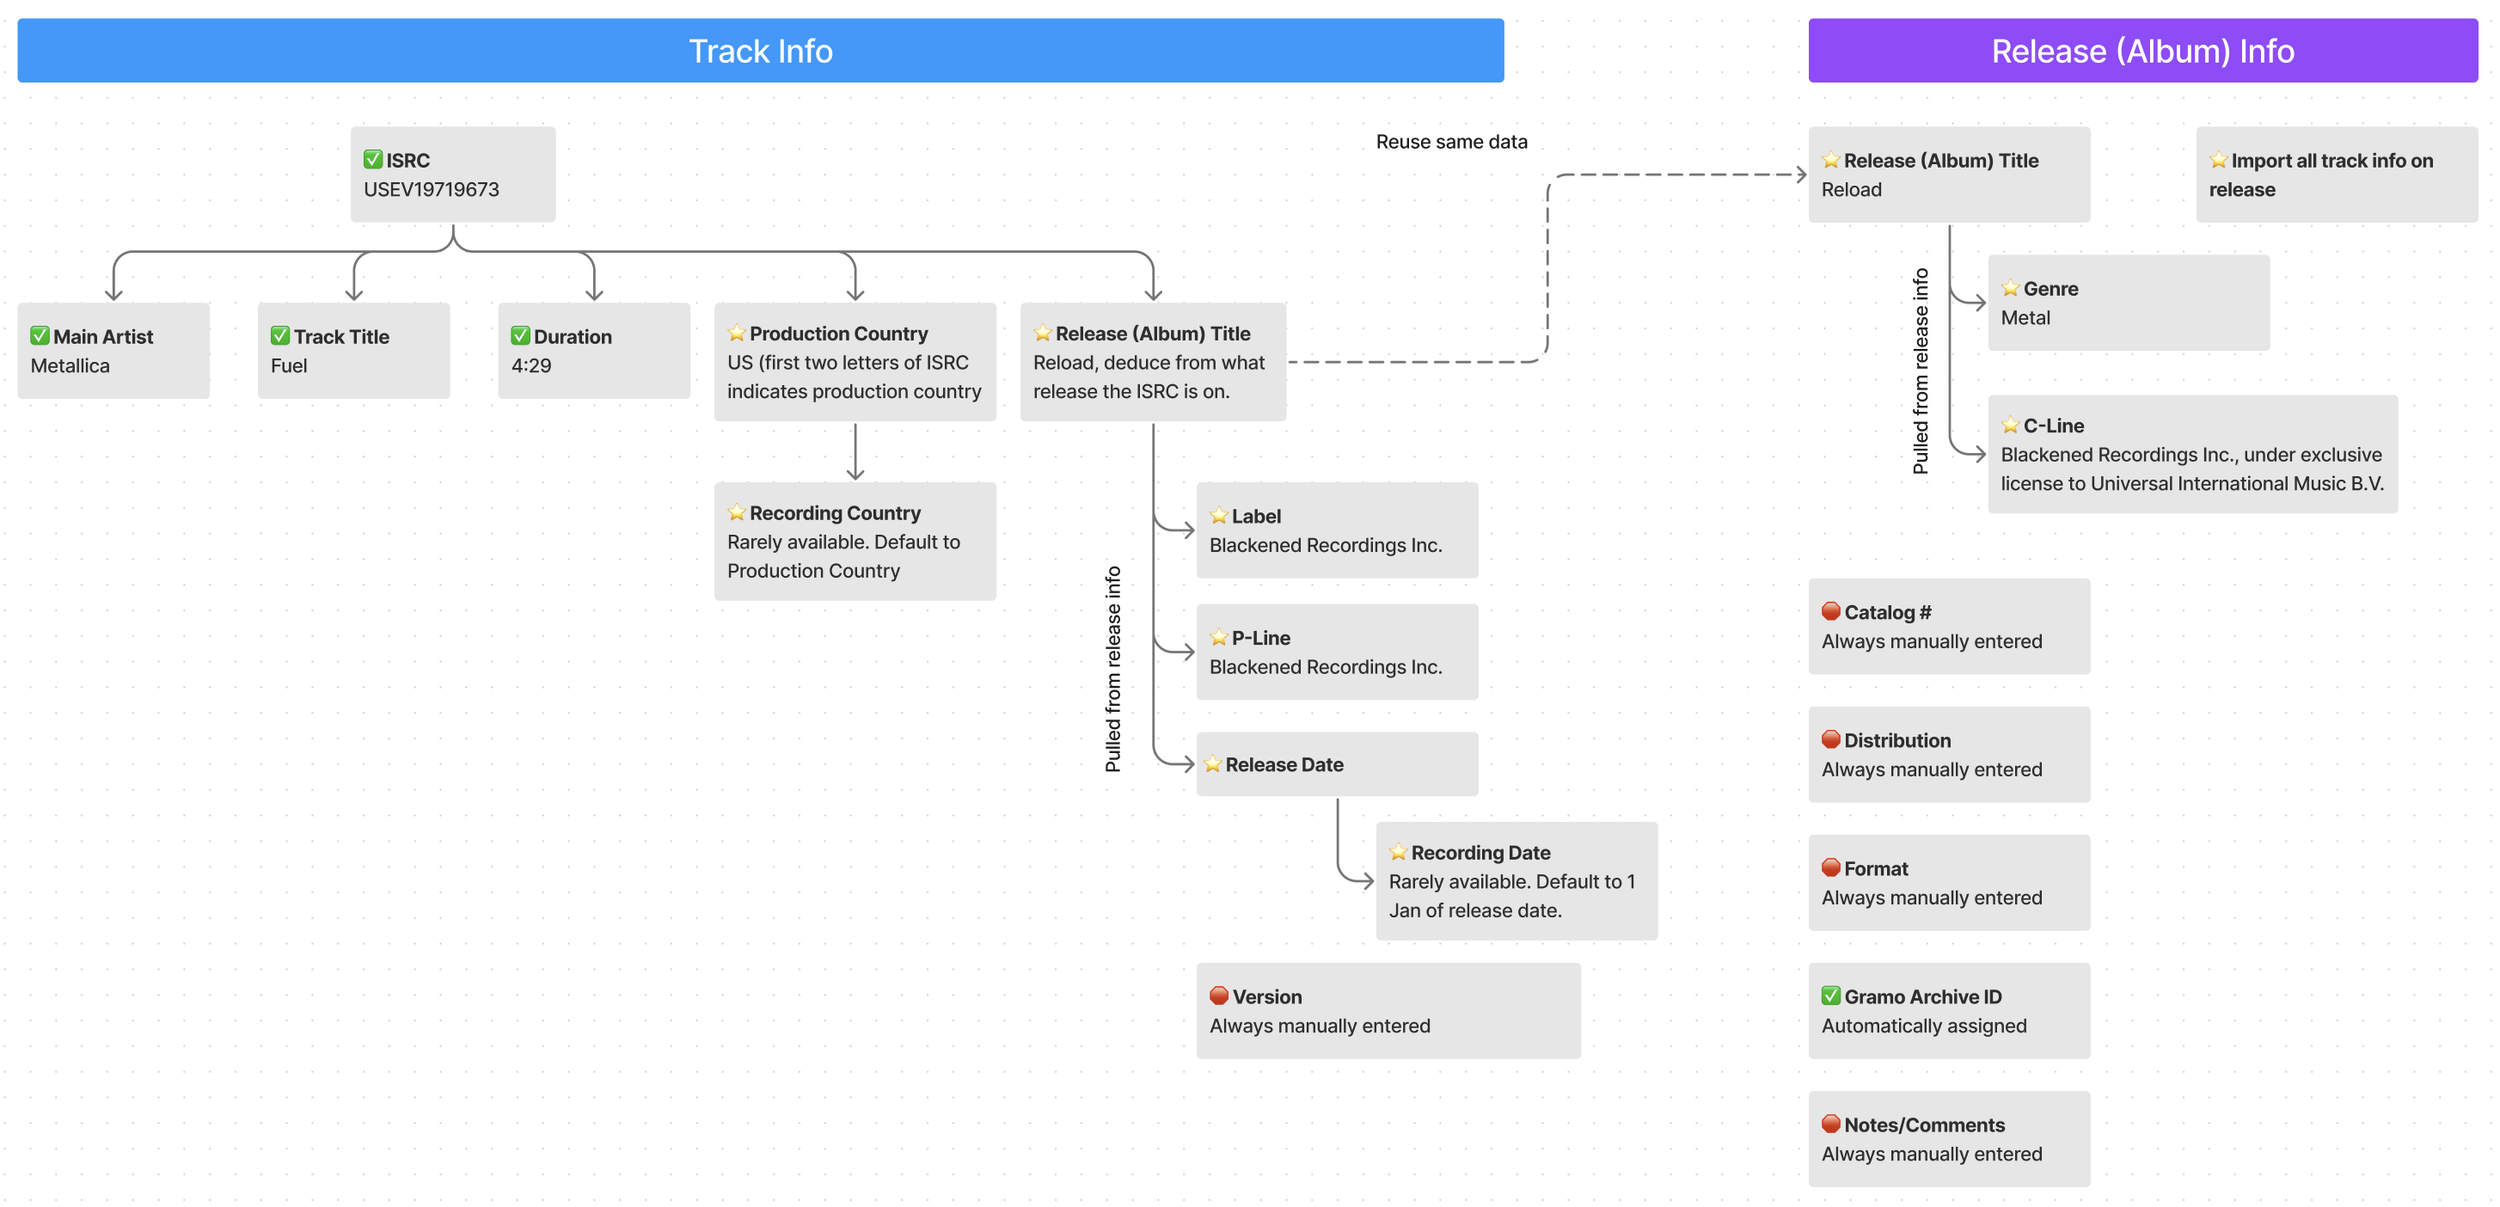Select the Recording Date default description text
The image size is (2500, 1207).
[1512, 896]
